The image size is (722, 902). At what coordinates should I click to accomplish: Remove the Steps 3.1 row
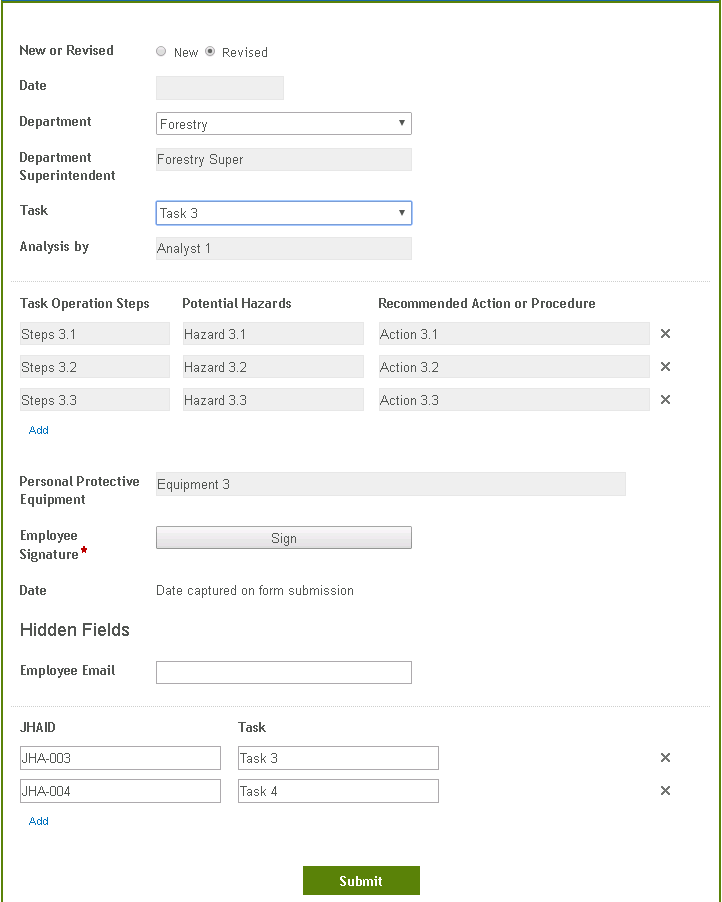coord(665,334)
